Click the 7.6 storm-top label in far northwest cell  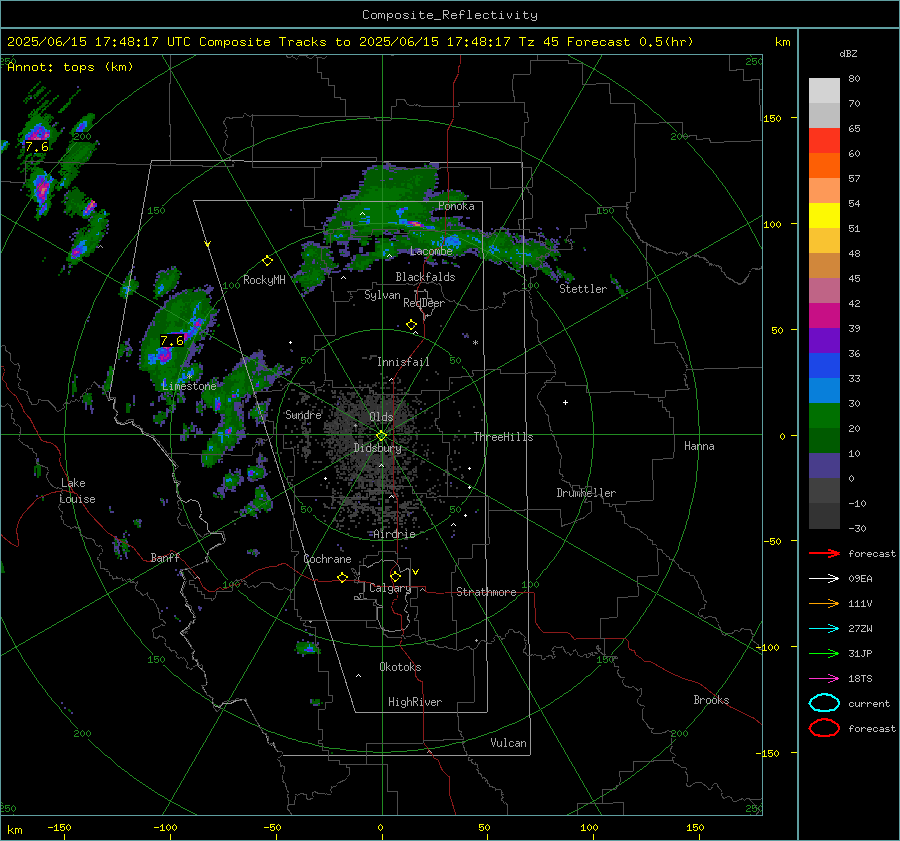(x=37, y=147)
